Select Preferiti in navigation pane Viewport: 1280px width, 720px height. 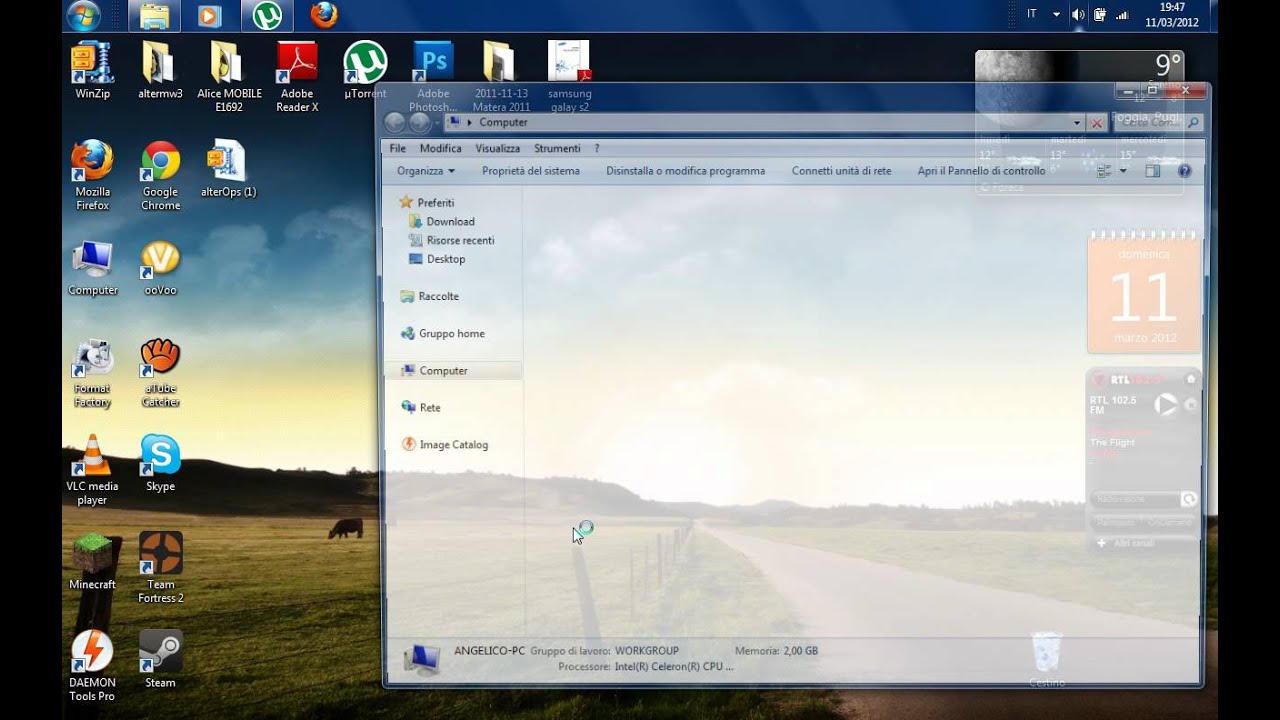coord(427,202)
